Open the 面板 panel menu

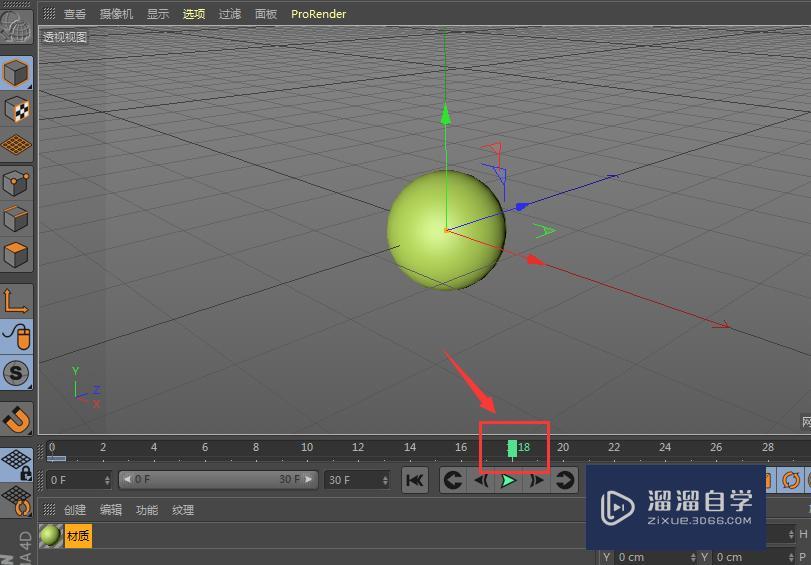[x=266, y=14]
